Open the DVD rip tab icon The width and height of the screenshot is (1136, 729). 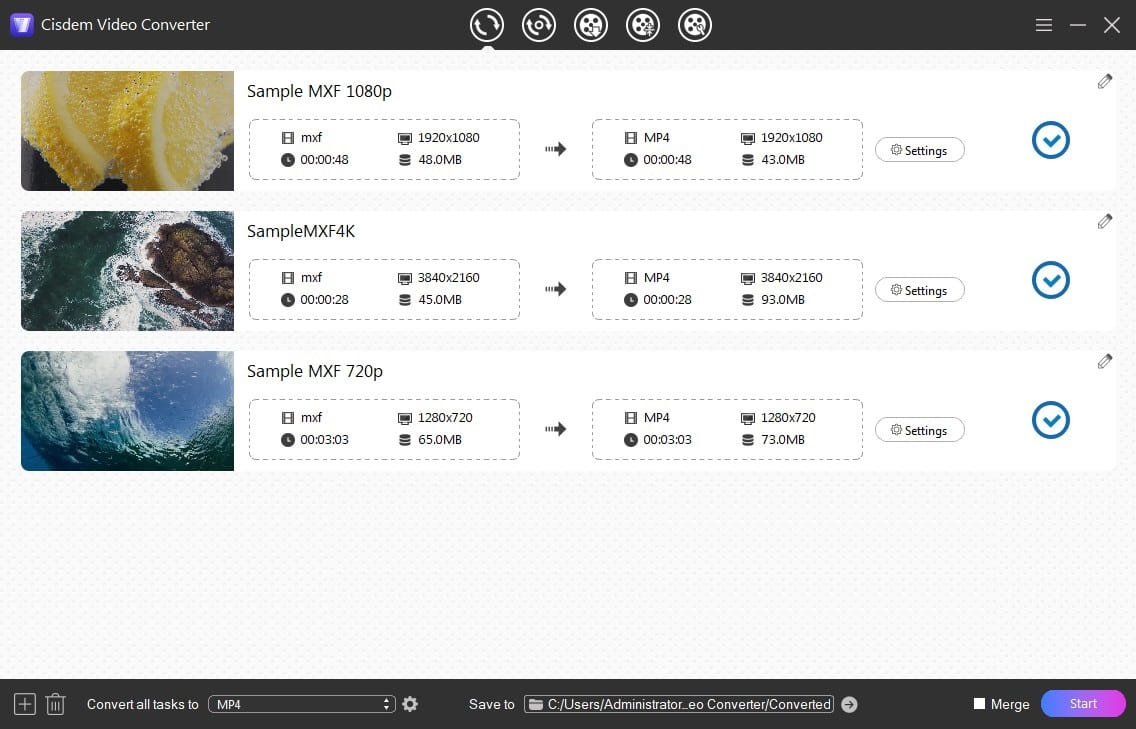[x=539, y=25]
